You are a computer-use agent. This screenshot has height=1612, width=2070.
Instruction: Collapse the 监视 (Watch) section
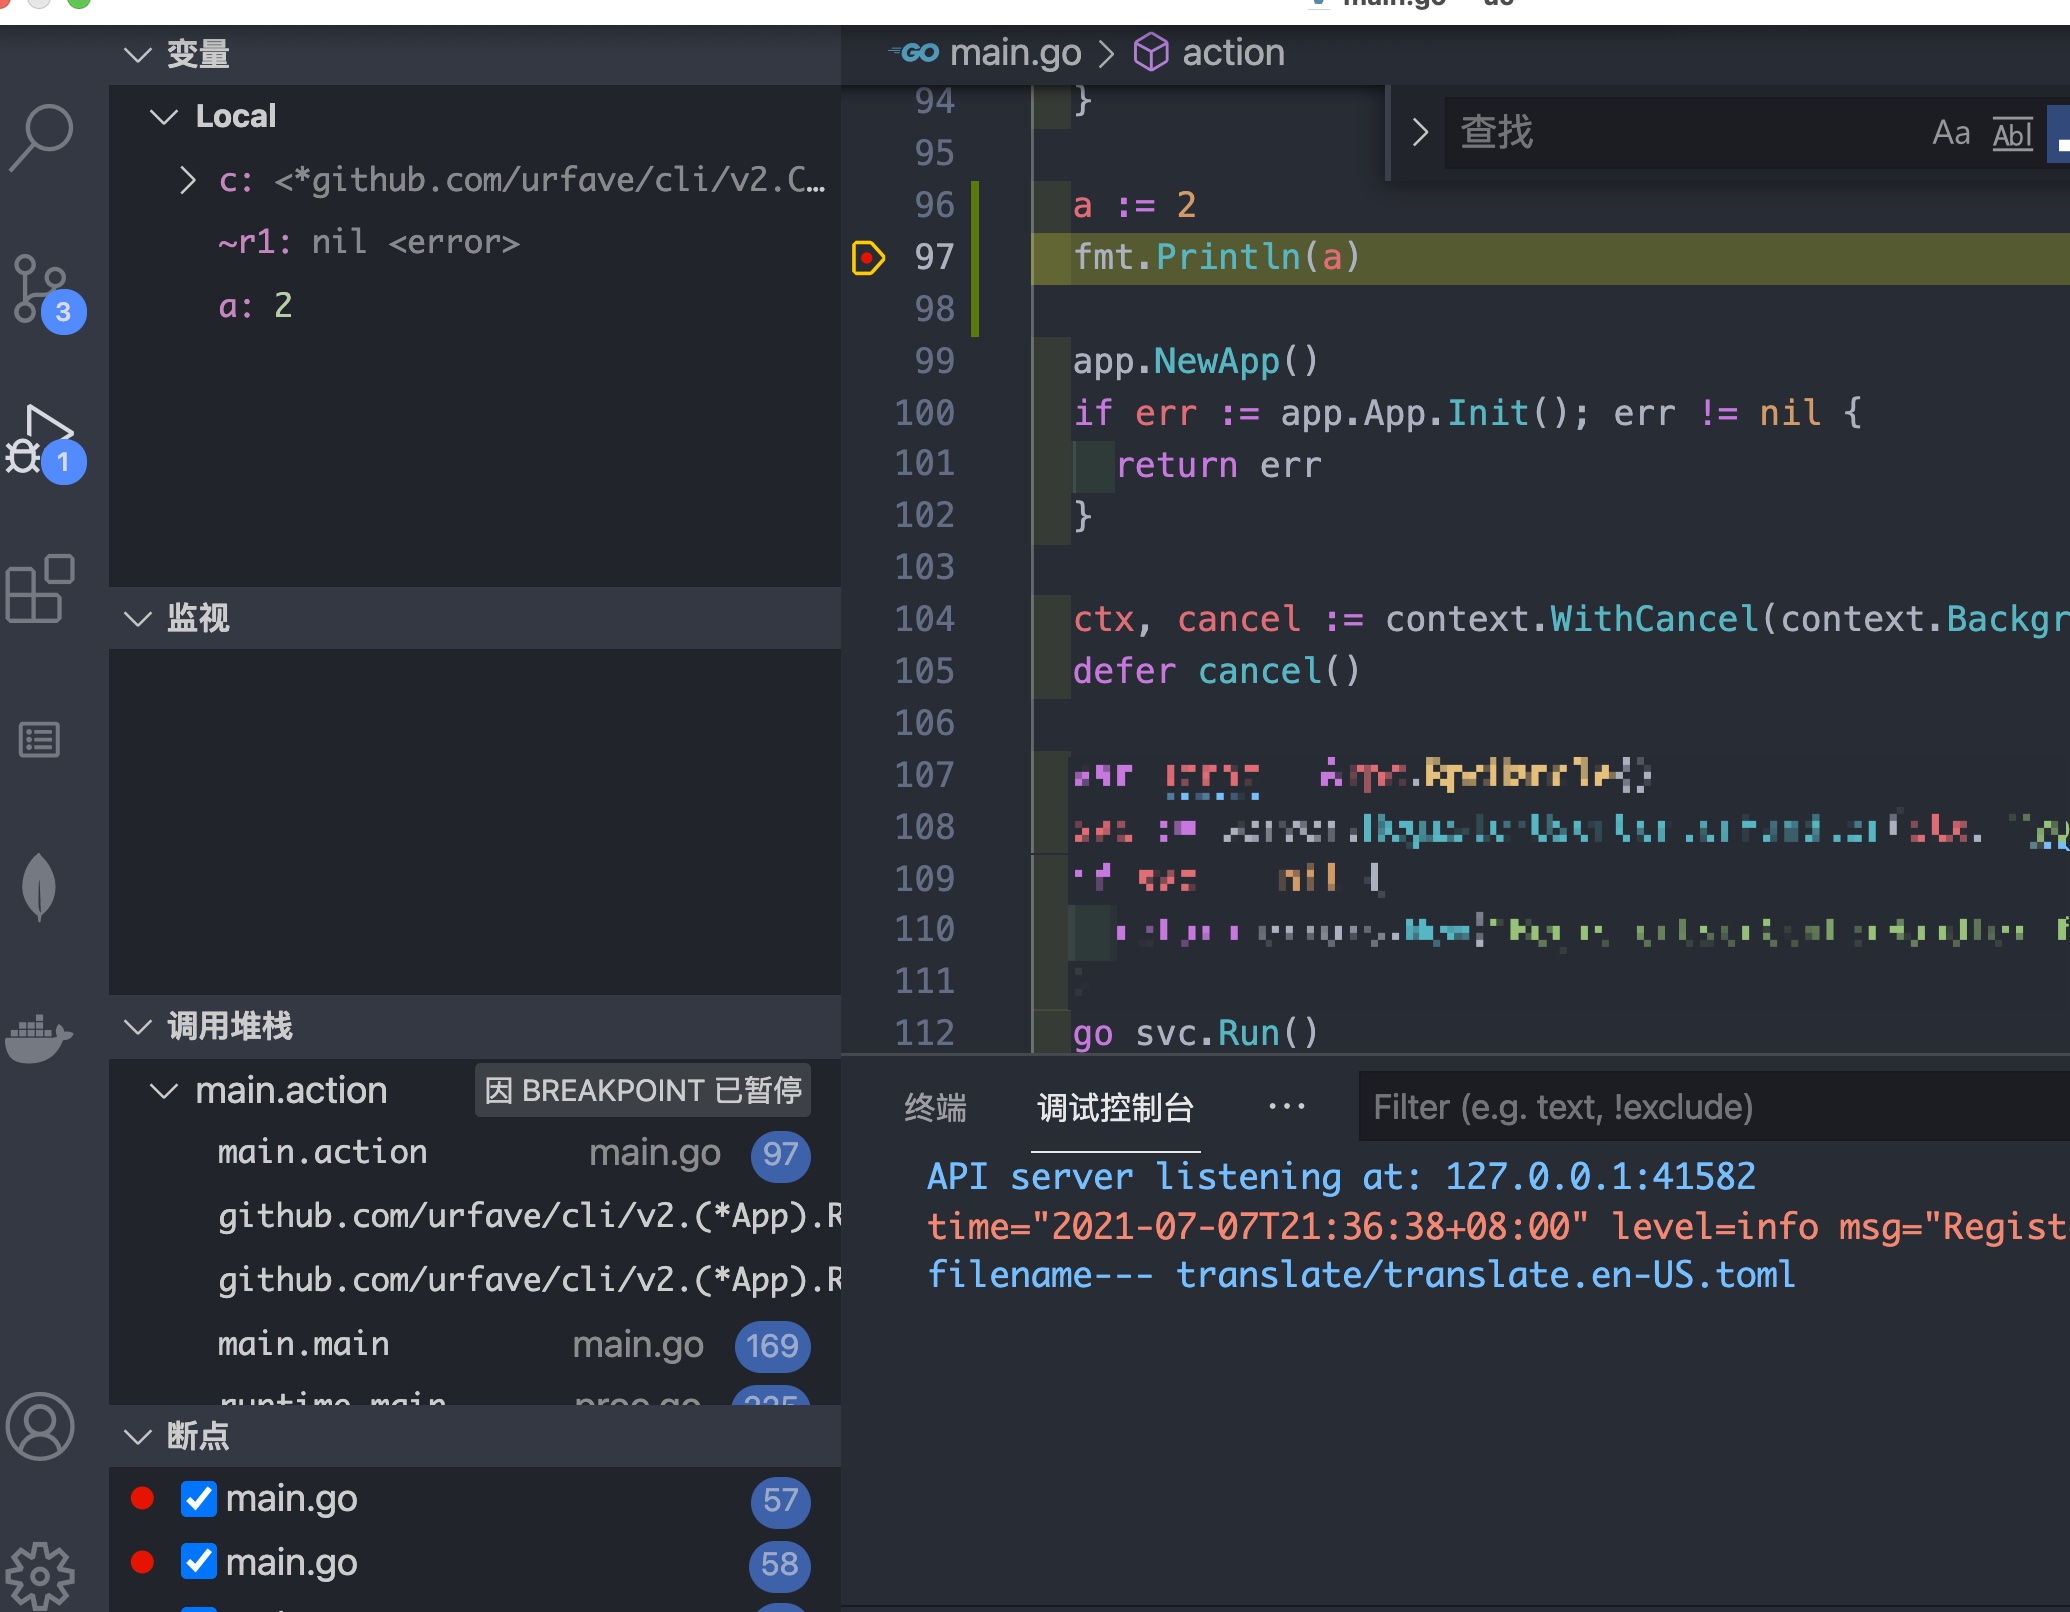137,618
